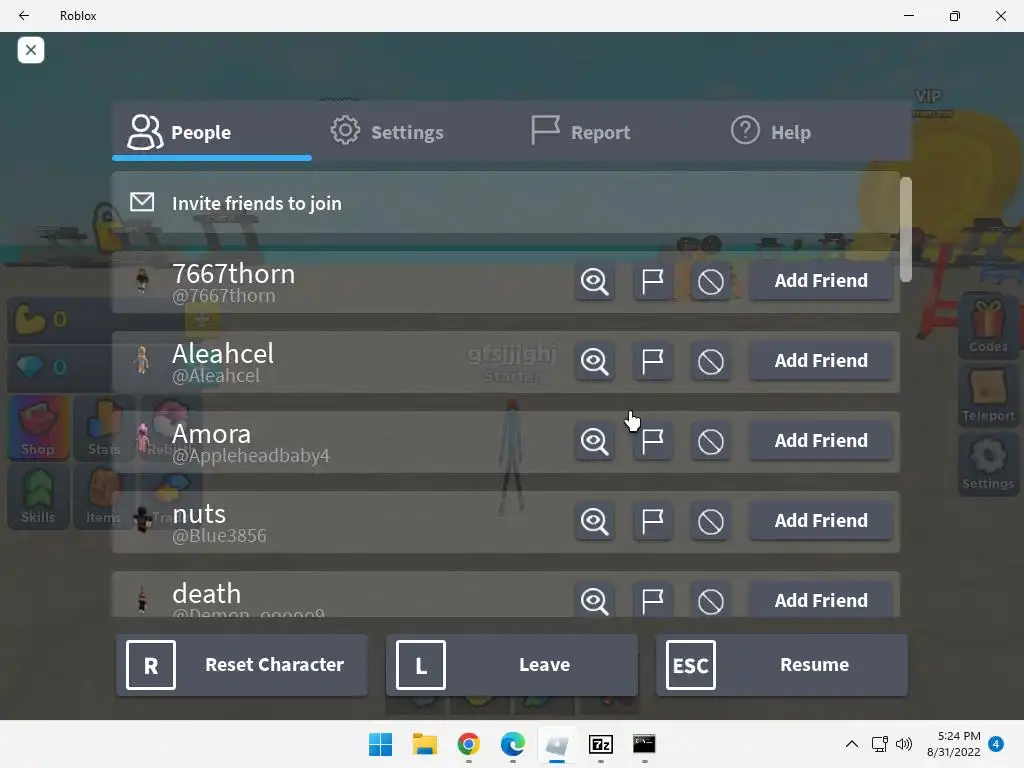The image size is (1024, 768).
Task: Inspect Aleahcel's avatar
Action: point(594,361)
